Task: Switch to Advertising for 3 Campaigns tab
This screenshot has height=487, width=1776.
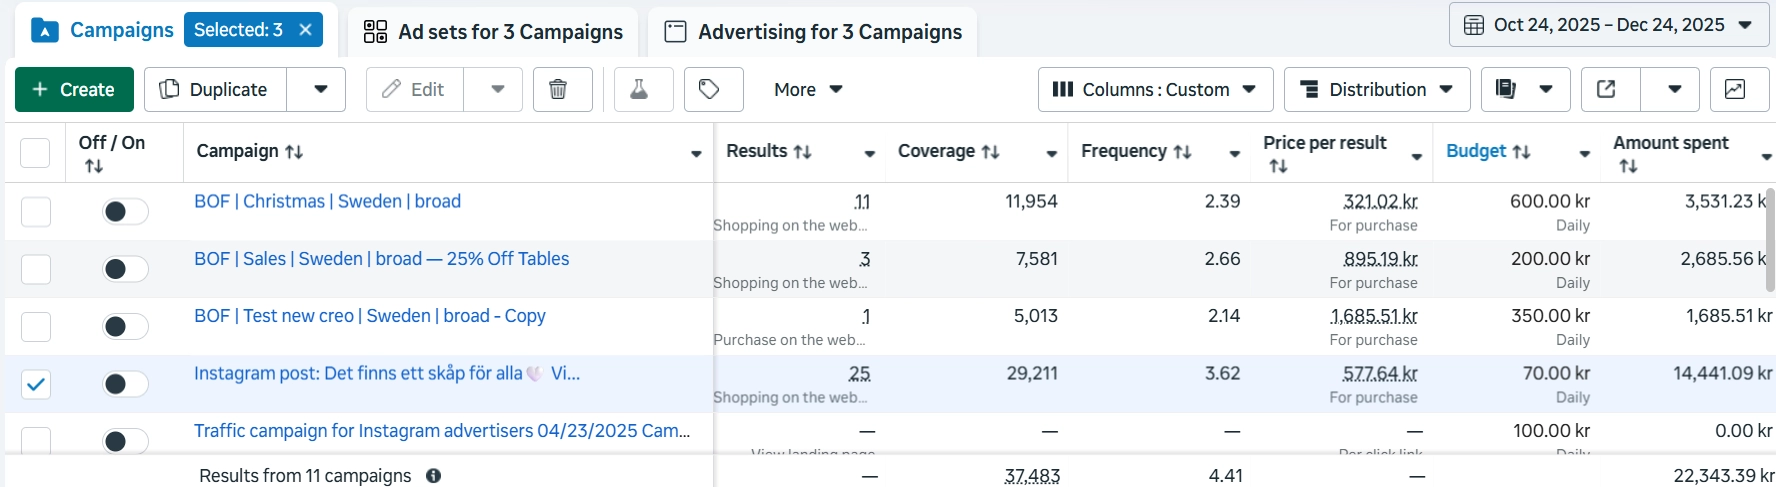Action: [x=813, y=32]
